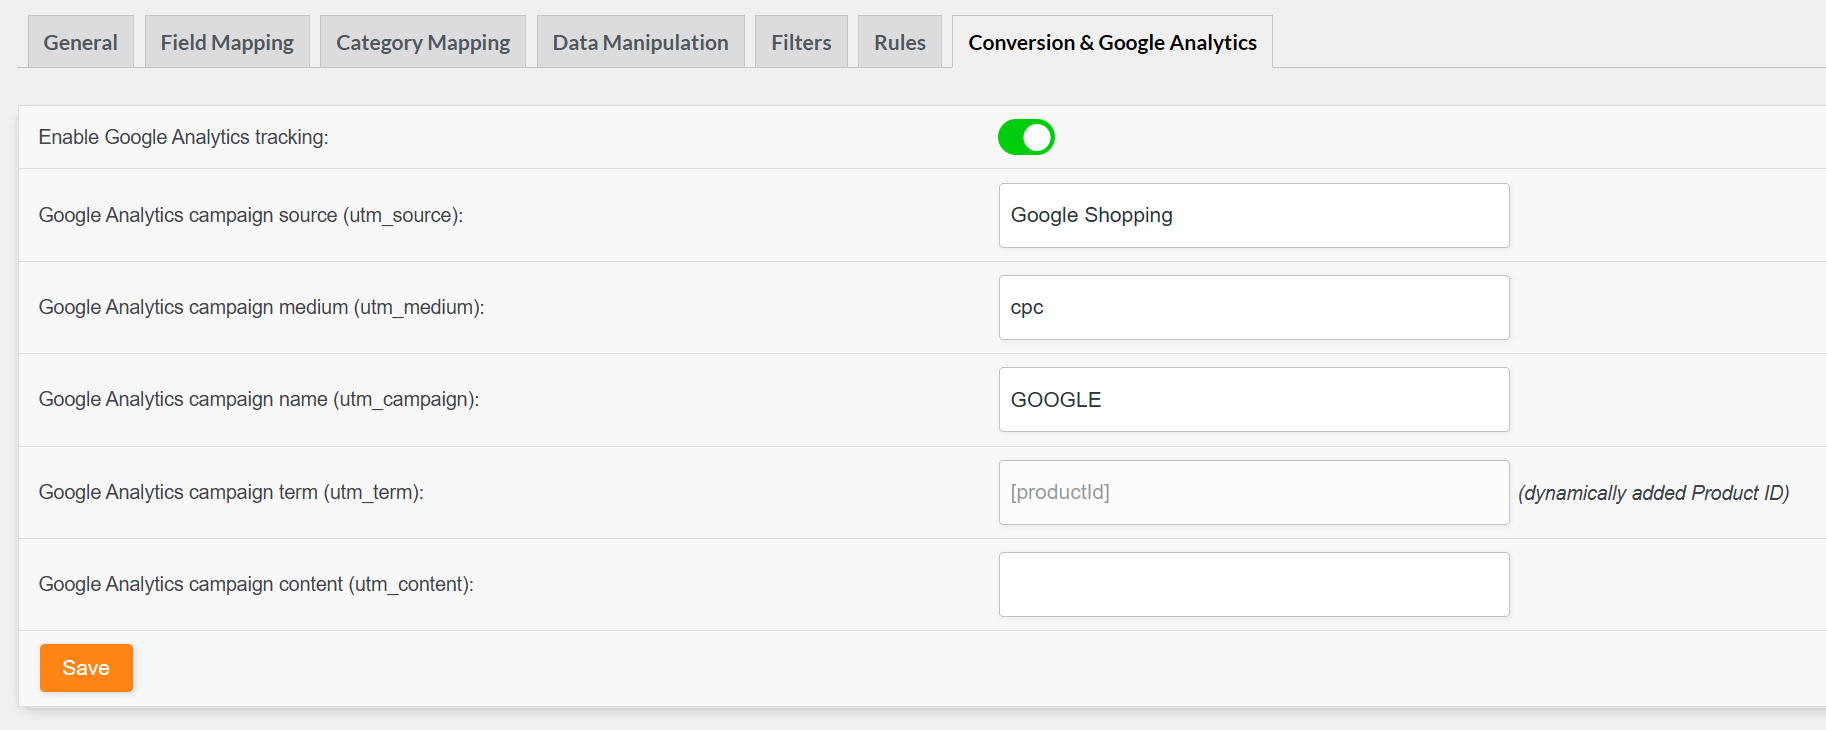Screen dimensions: 1826x730
Task: Disable the Google Analytics tracking toggle
Action: point(1026,137)
